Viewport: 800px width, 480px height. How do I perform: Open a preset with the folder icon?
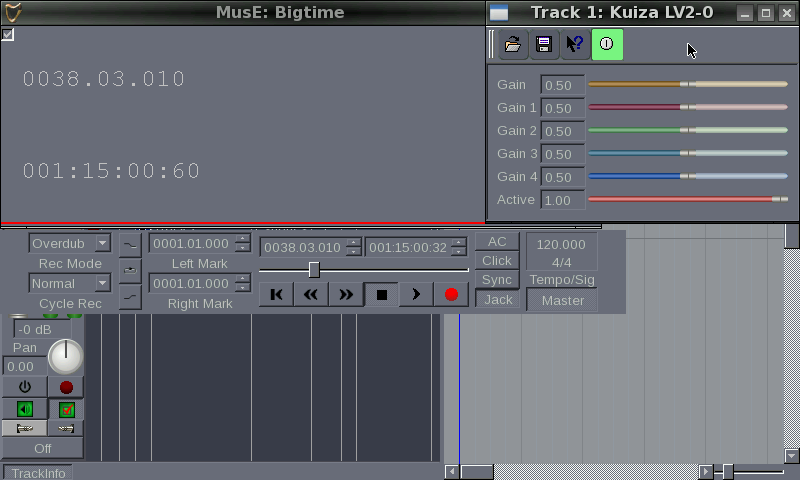point(513,44)
